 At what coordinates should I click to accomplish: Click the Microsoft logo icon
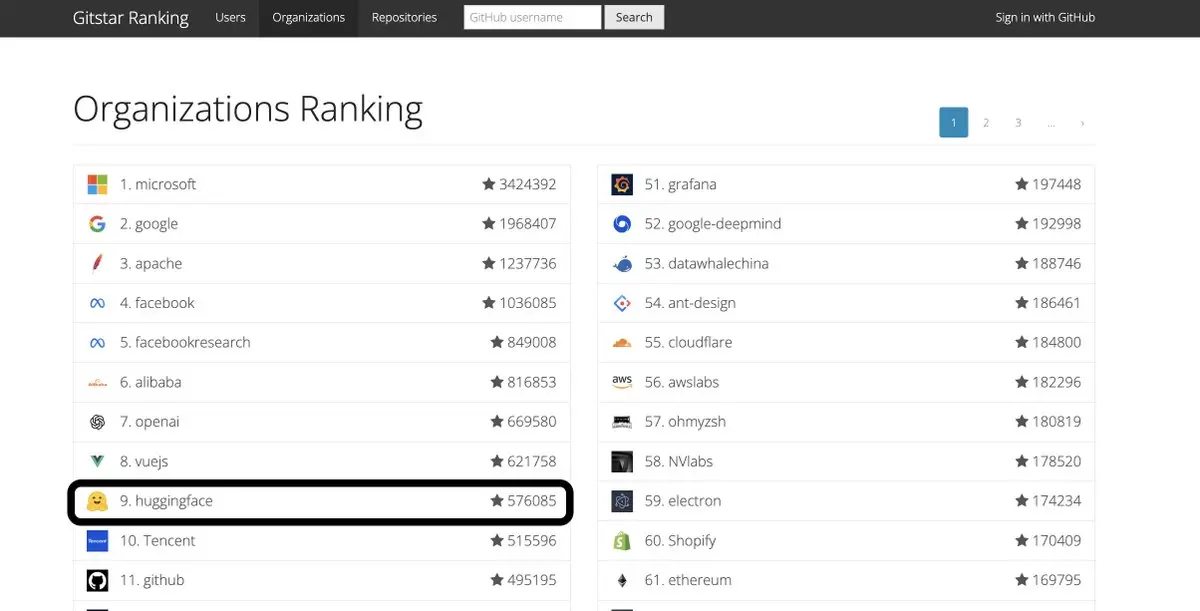[97, 184]
